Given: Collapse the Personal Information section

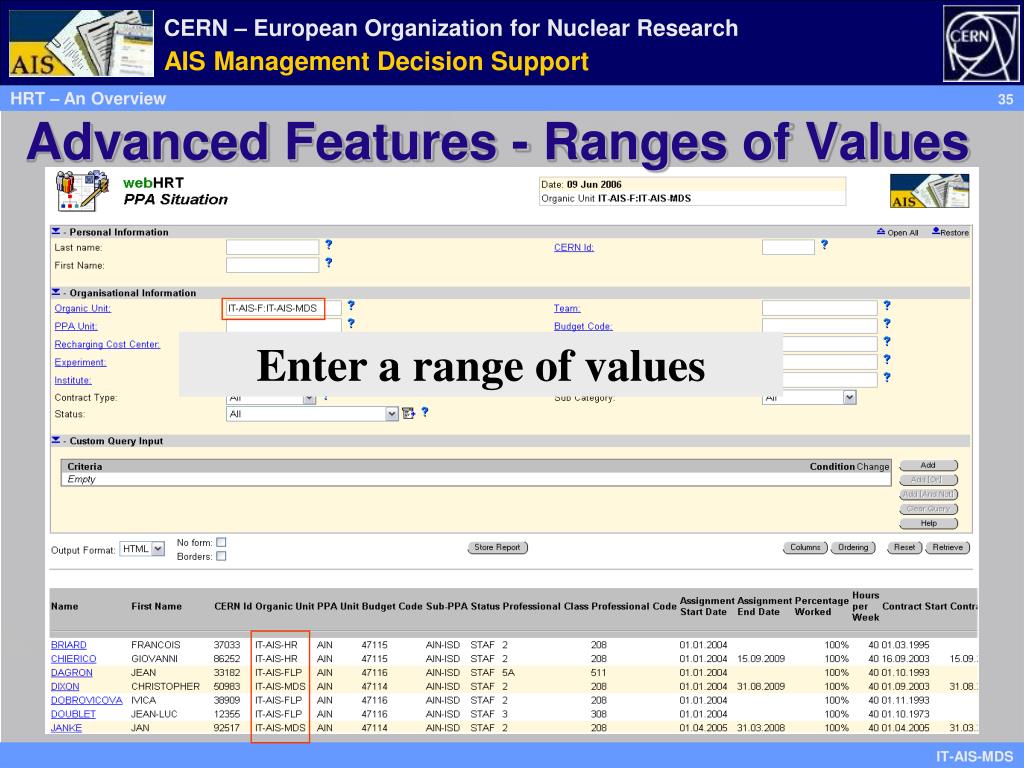Looking at the screenshot, I should [x=56, y=231].
